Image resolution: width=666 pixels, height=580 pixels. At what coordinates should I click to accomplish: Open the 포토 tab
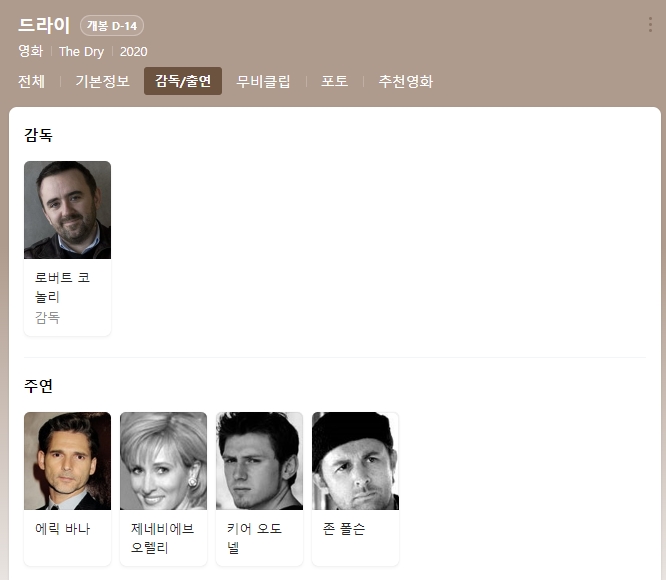click(x=335, y=81)
